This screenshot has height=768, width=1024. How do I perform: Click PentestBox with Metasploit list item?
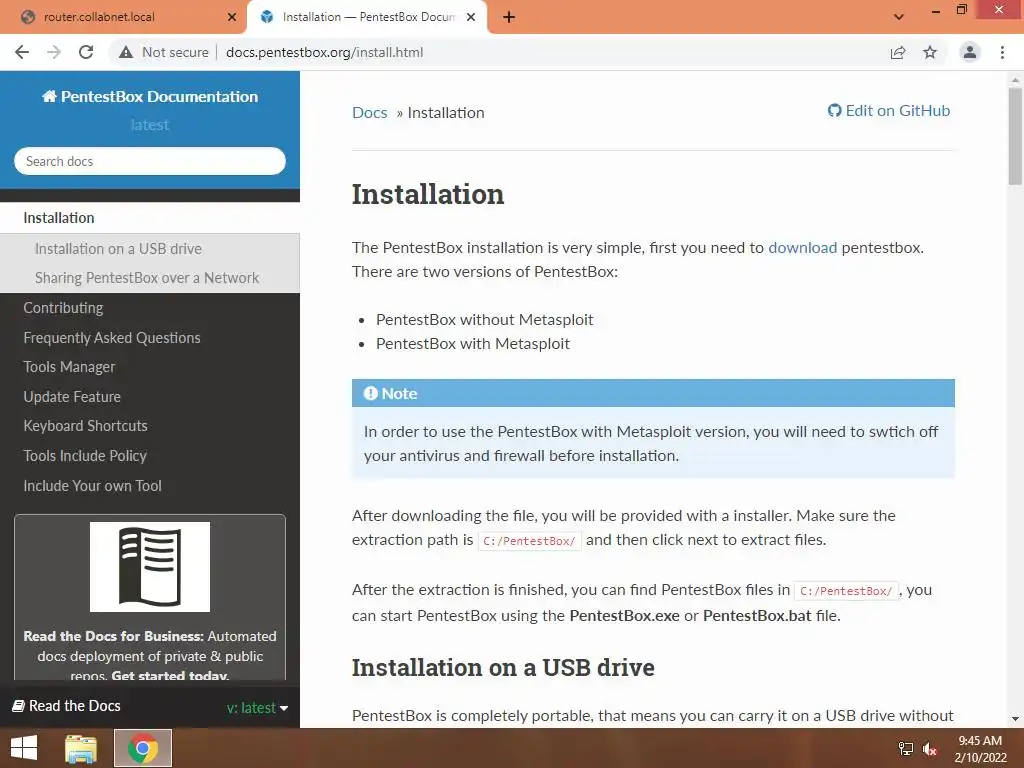(473, 344)
